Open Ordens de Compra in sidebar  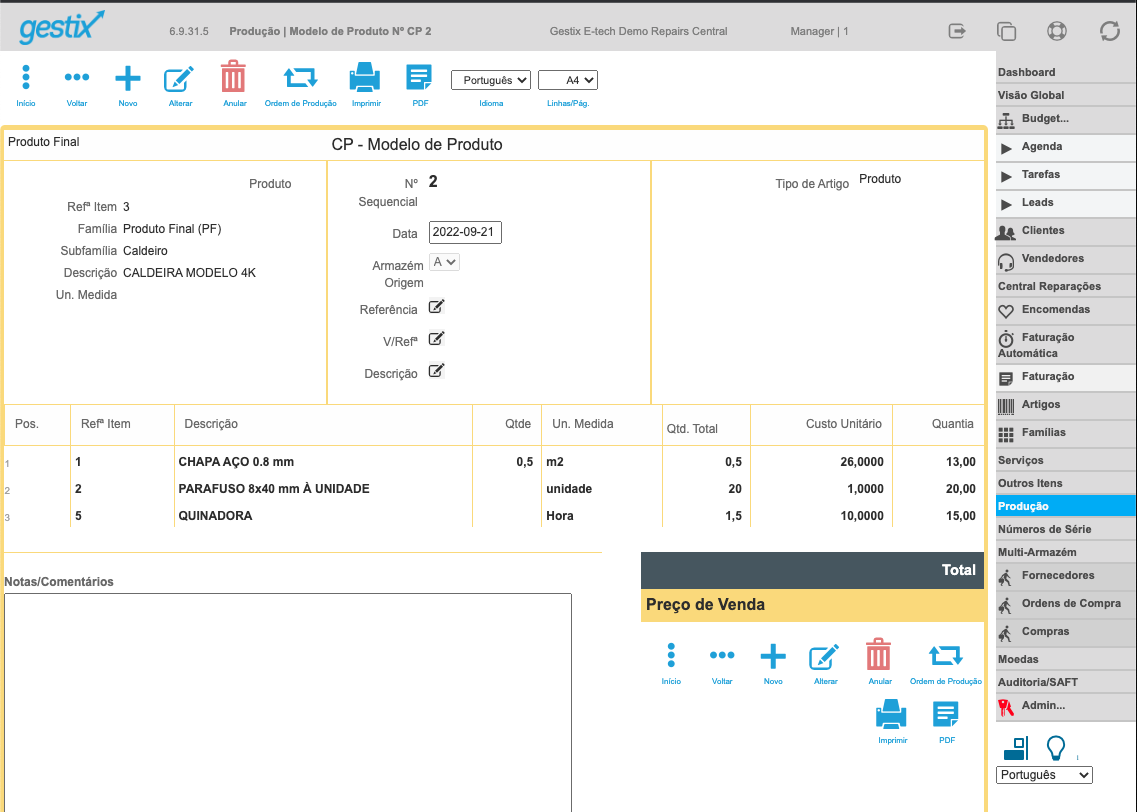tap(1065, 604)
